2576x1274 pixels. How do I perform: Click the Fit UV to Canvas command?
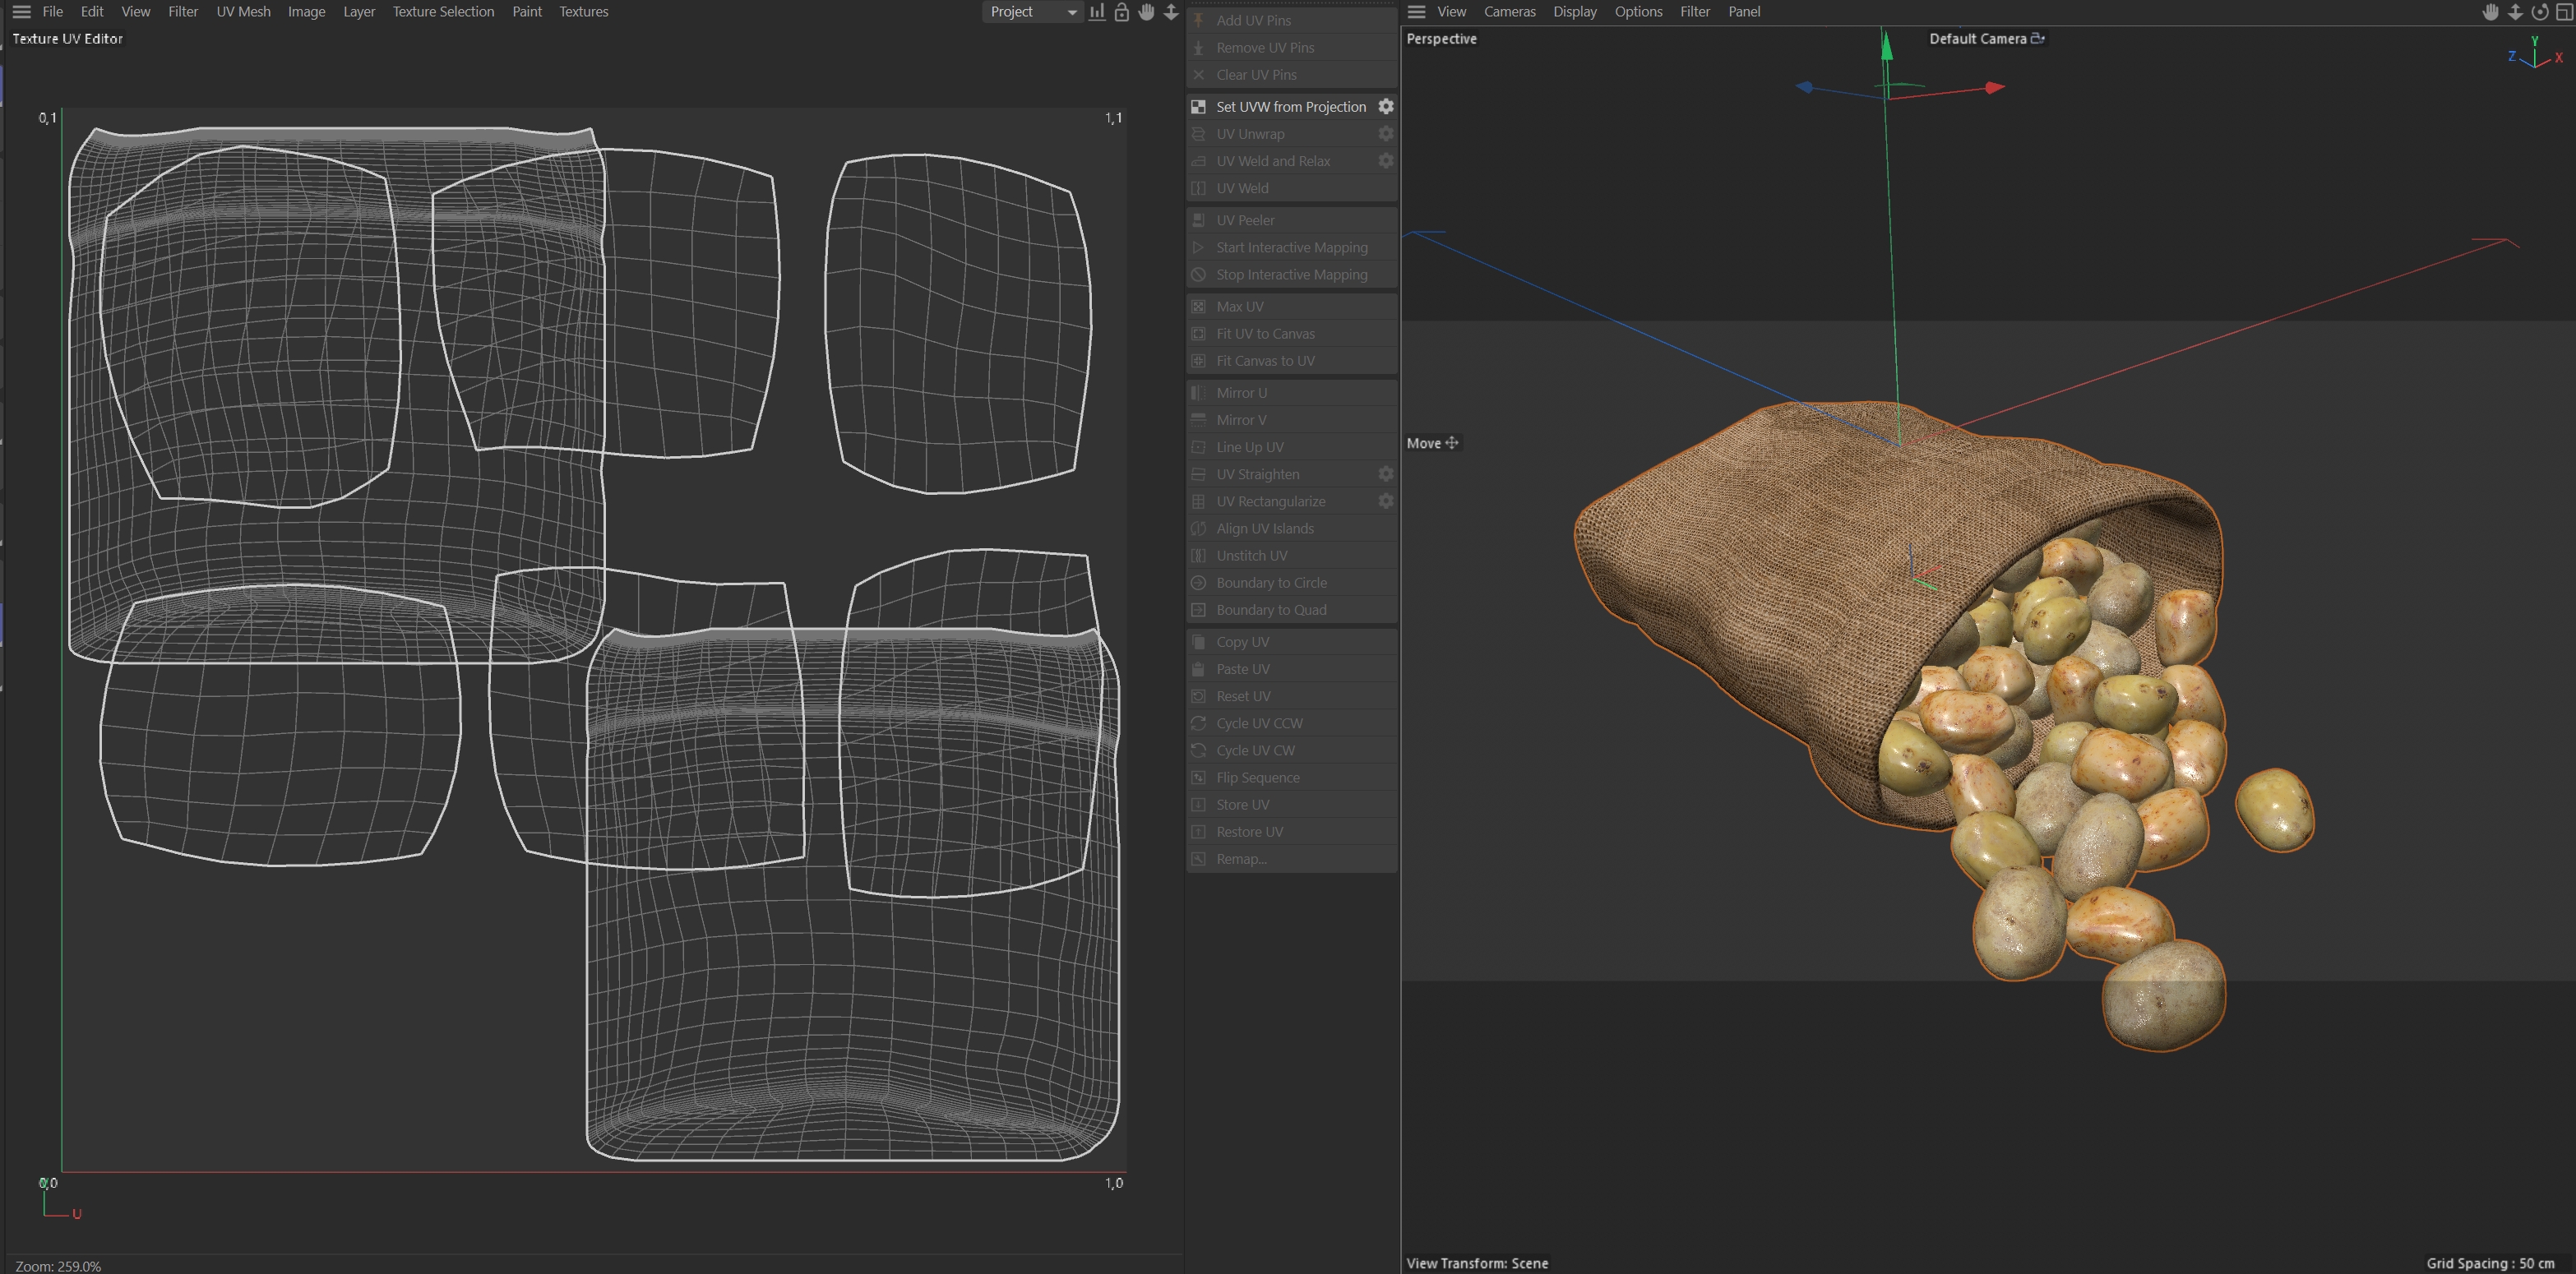tap(1265, 334)
